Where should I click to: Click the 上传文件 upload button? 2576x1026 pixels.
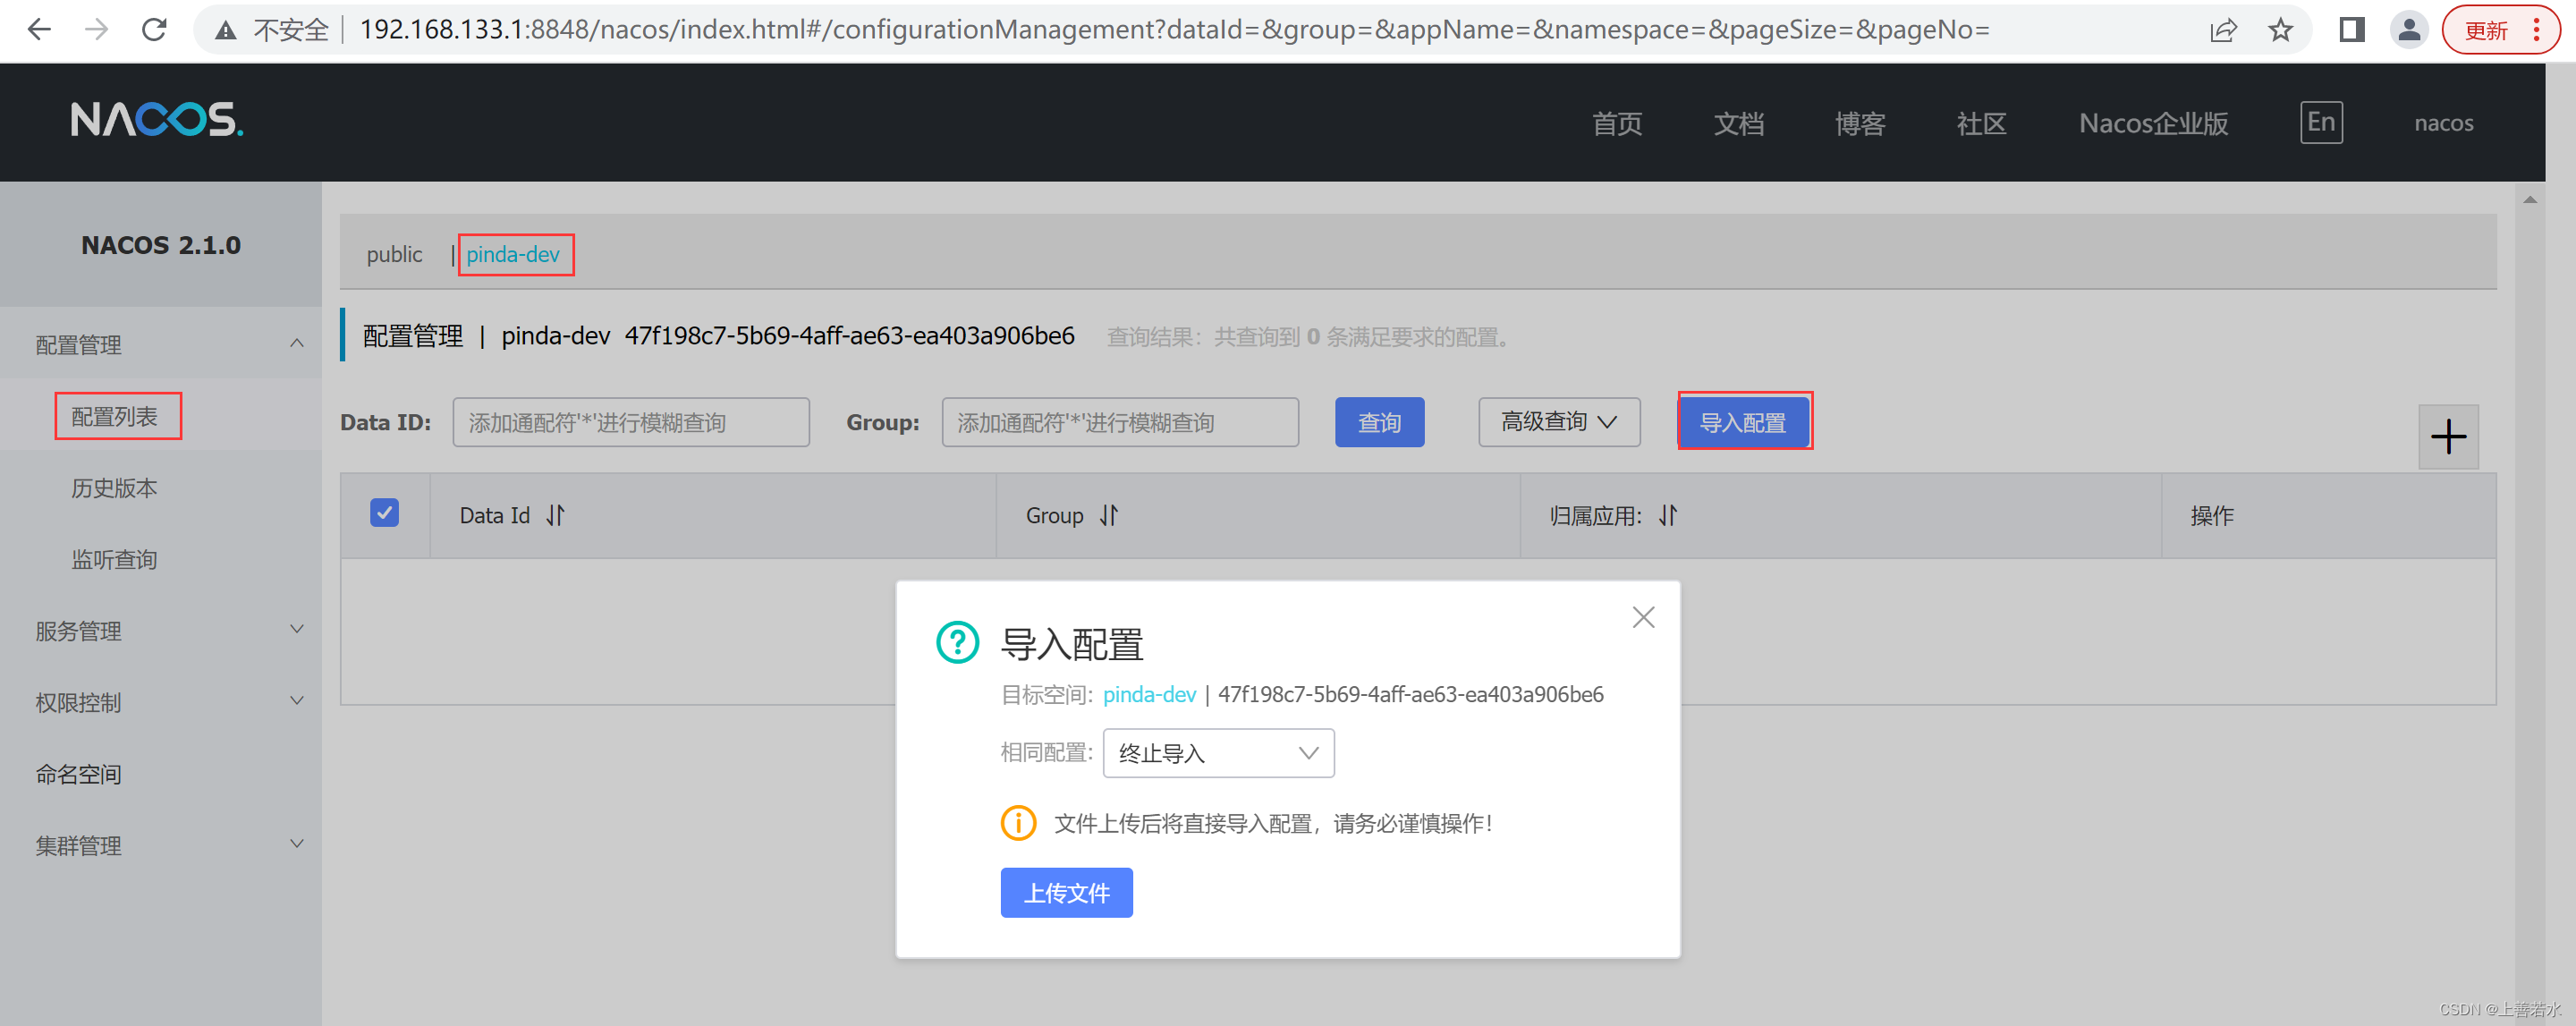1066,892
